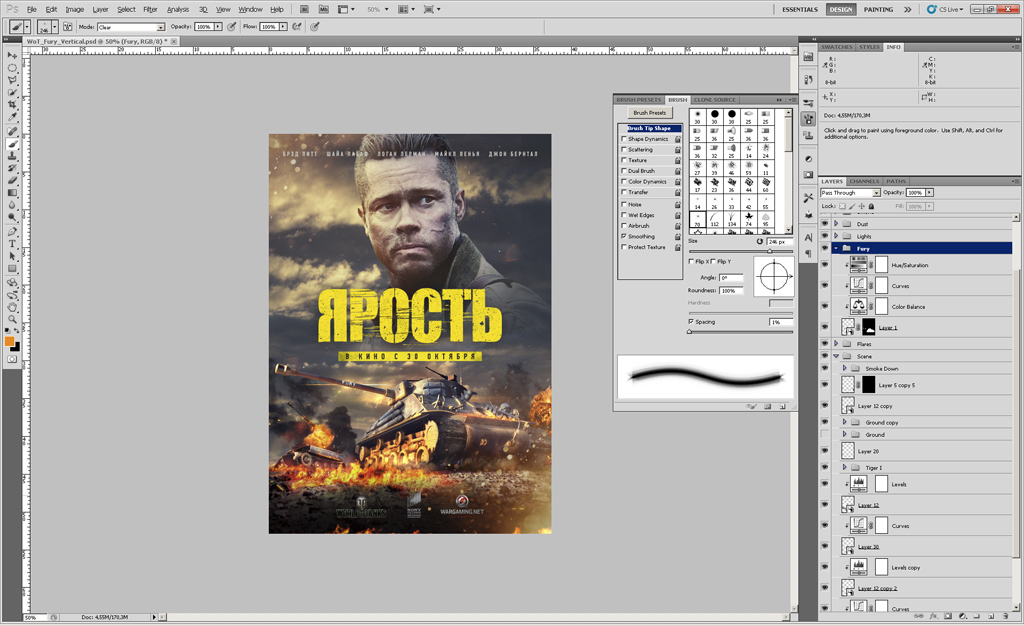The width and height of the screenshot is (1024, 626).
Task: Click the orange foreground color swatch
Action: click(9, 341)
